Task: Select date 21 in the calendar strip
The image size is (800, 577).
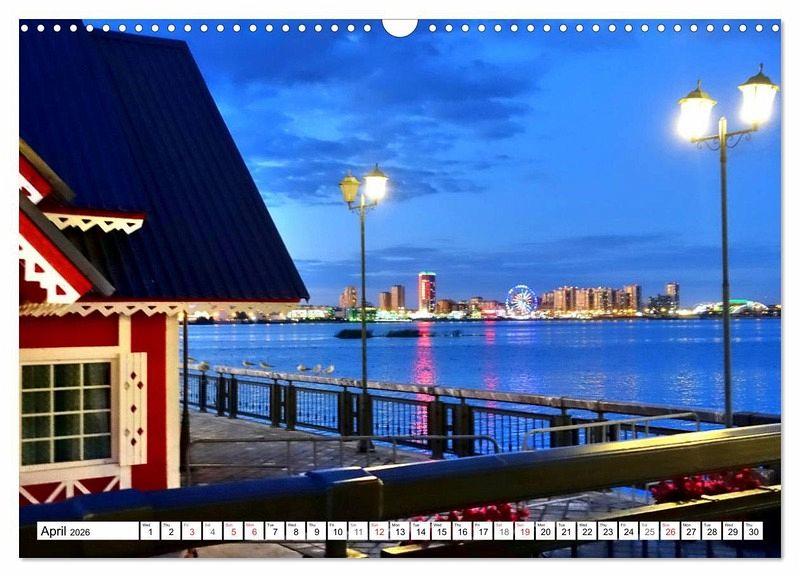Action: (x=566, y=531)
